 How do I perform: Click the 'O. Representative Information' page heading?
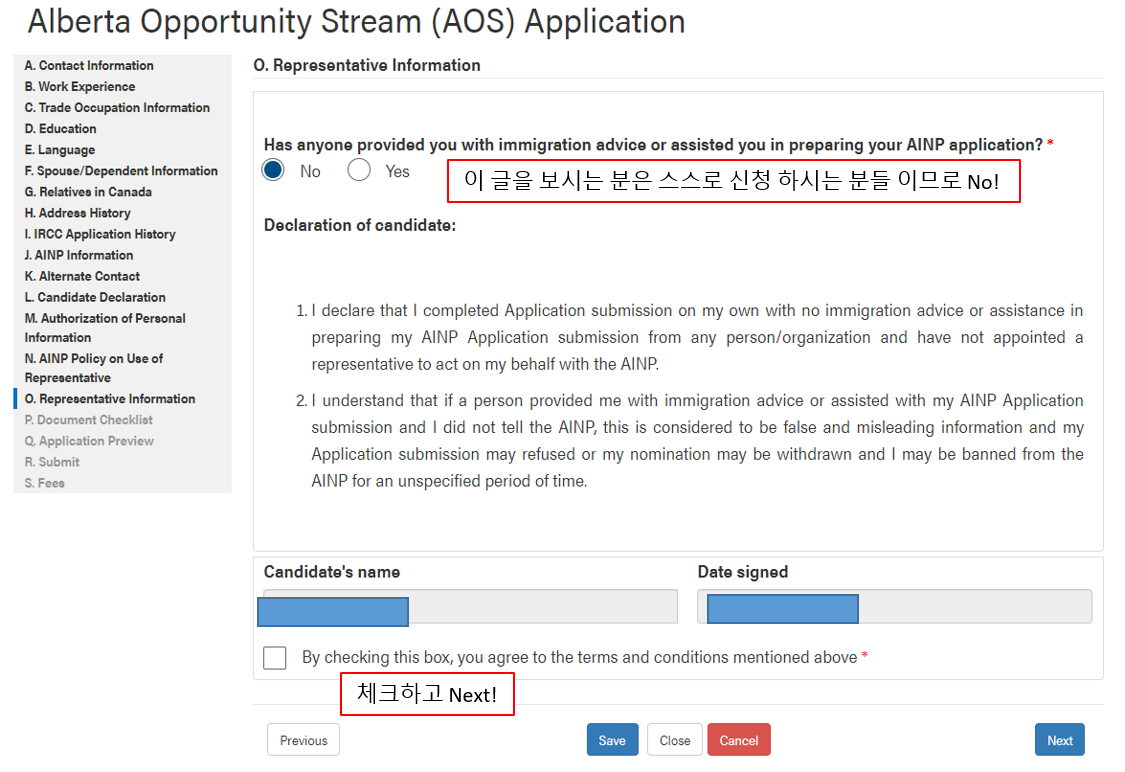(367, 65)
